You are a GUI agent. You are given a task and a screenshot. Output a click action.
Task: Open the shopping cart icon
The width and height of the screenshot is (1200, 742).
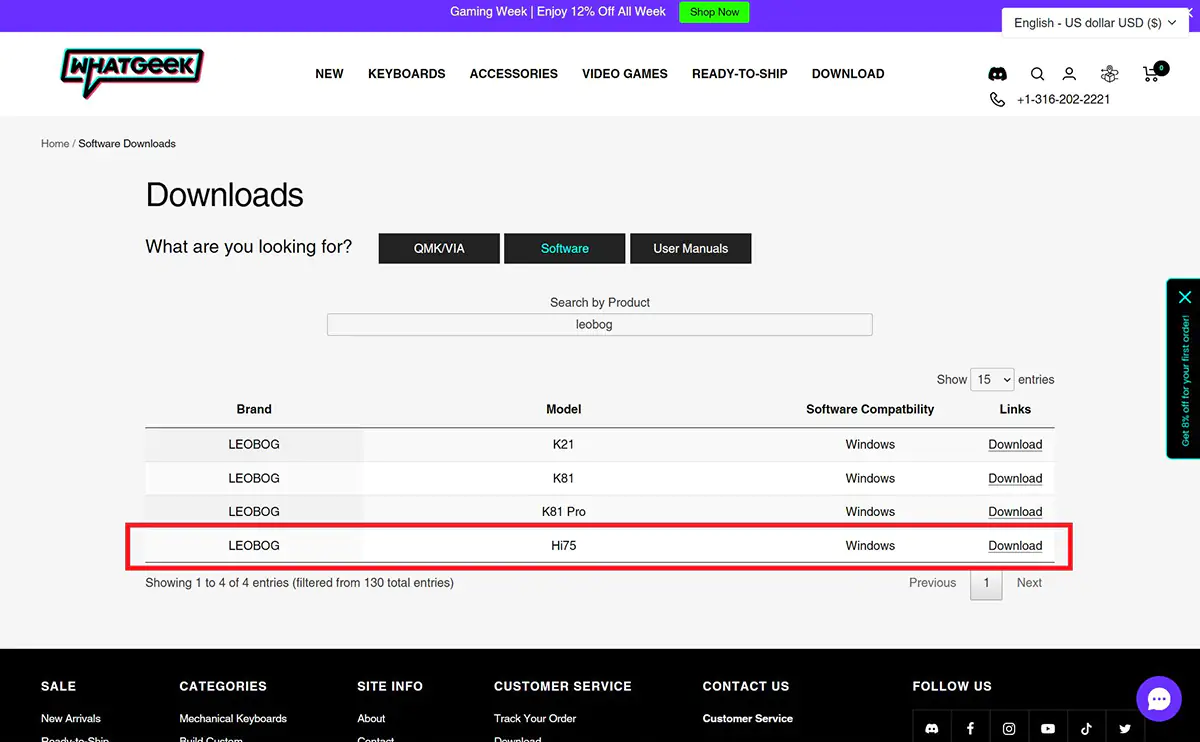click(x=1152, y=73)
